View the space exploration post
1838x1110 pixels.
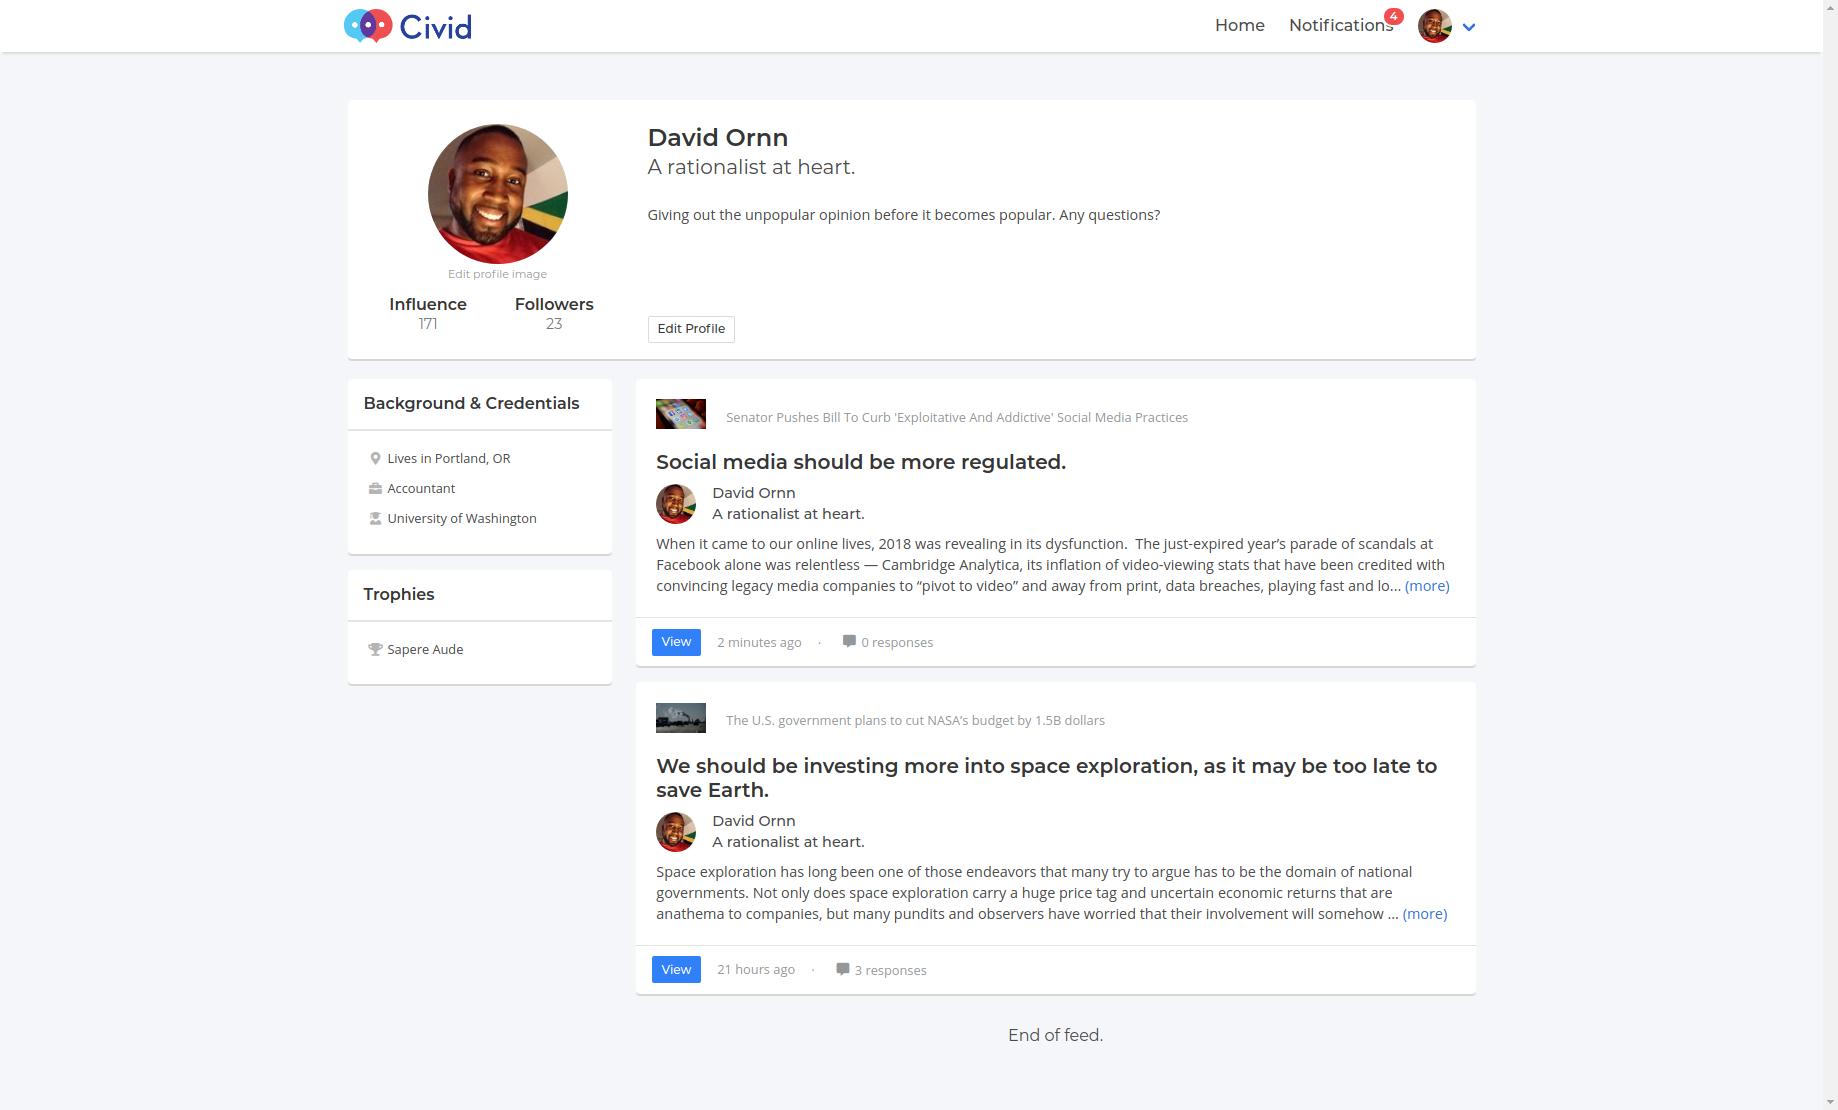[676, 970]
